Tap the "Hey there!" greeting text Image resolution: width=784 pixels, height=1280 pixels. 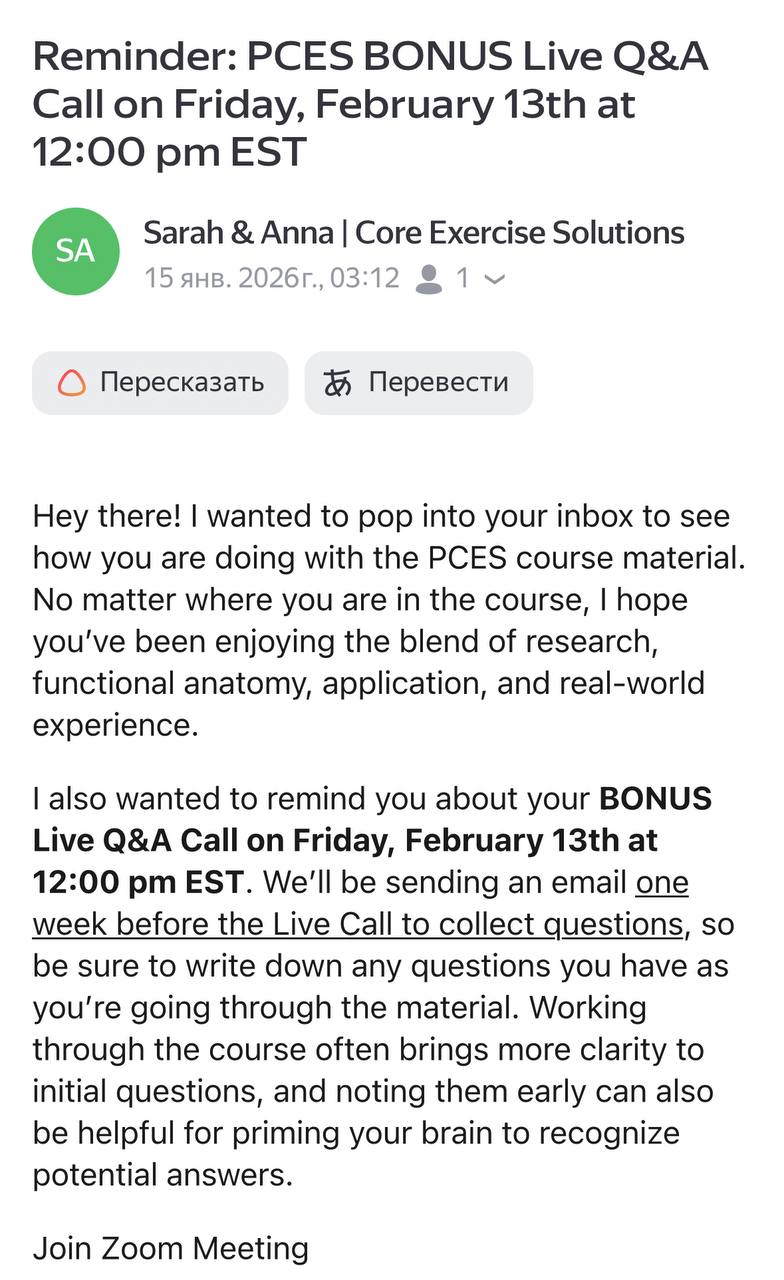tap(103, 517)
